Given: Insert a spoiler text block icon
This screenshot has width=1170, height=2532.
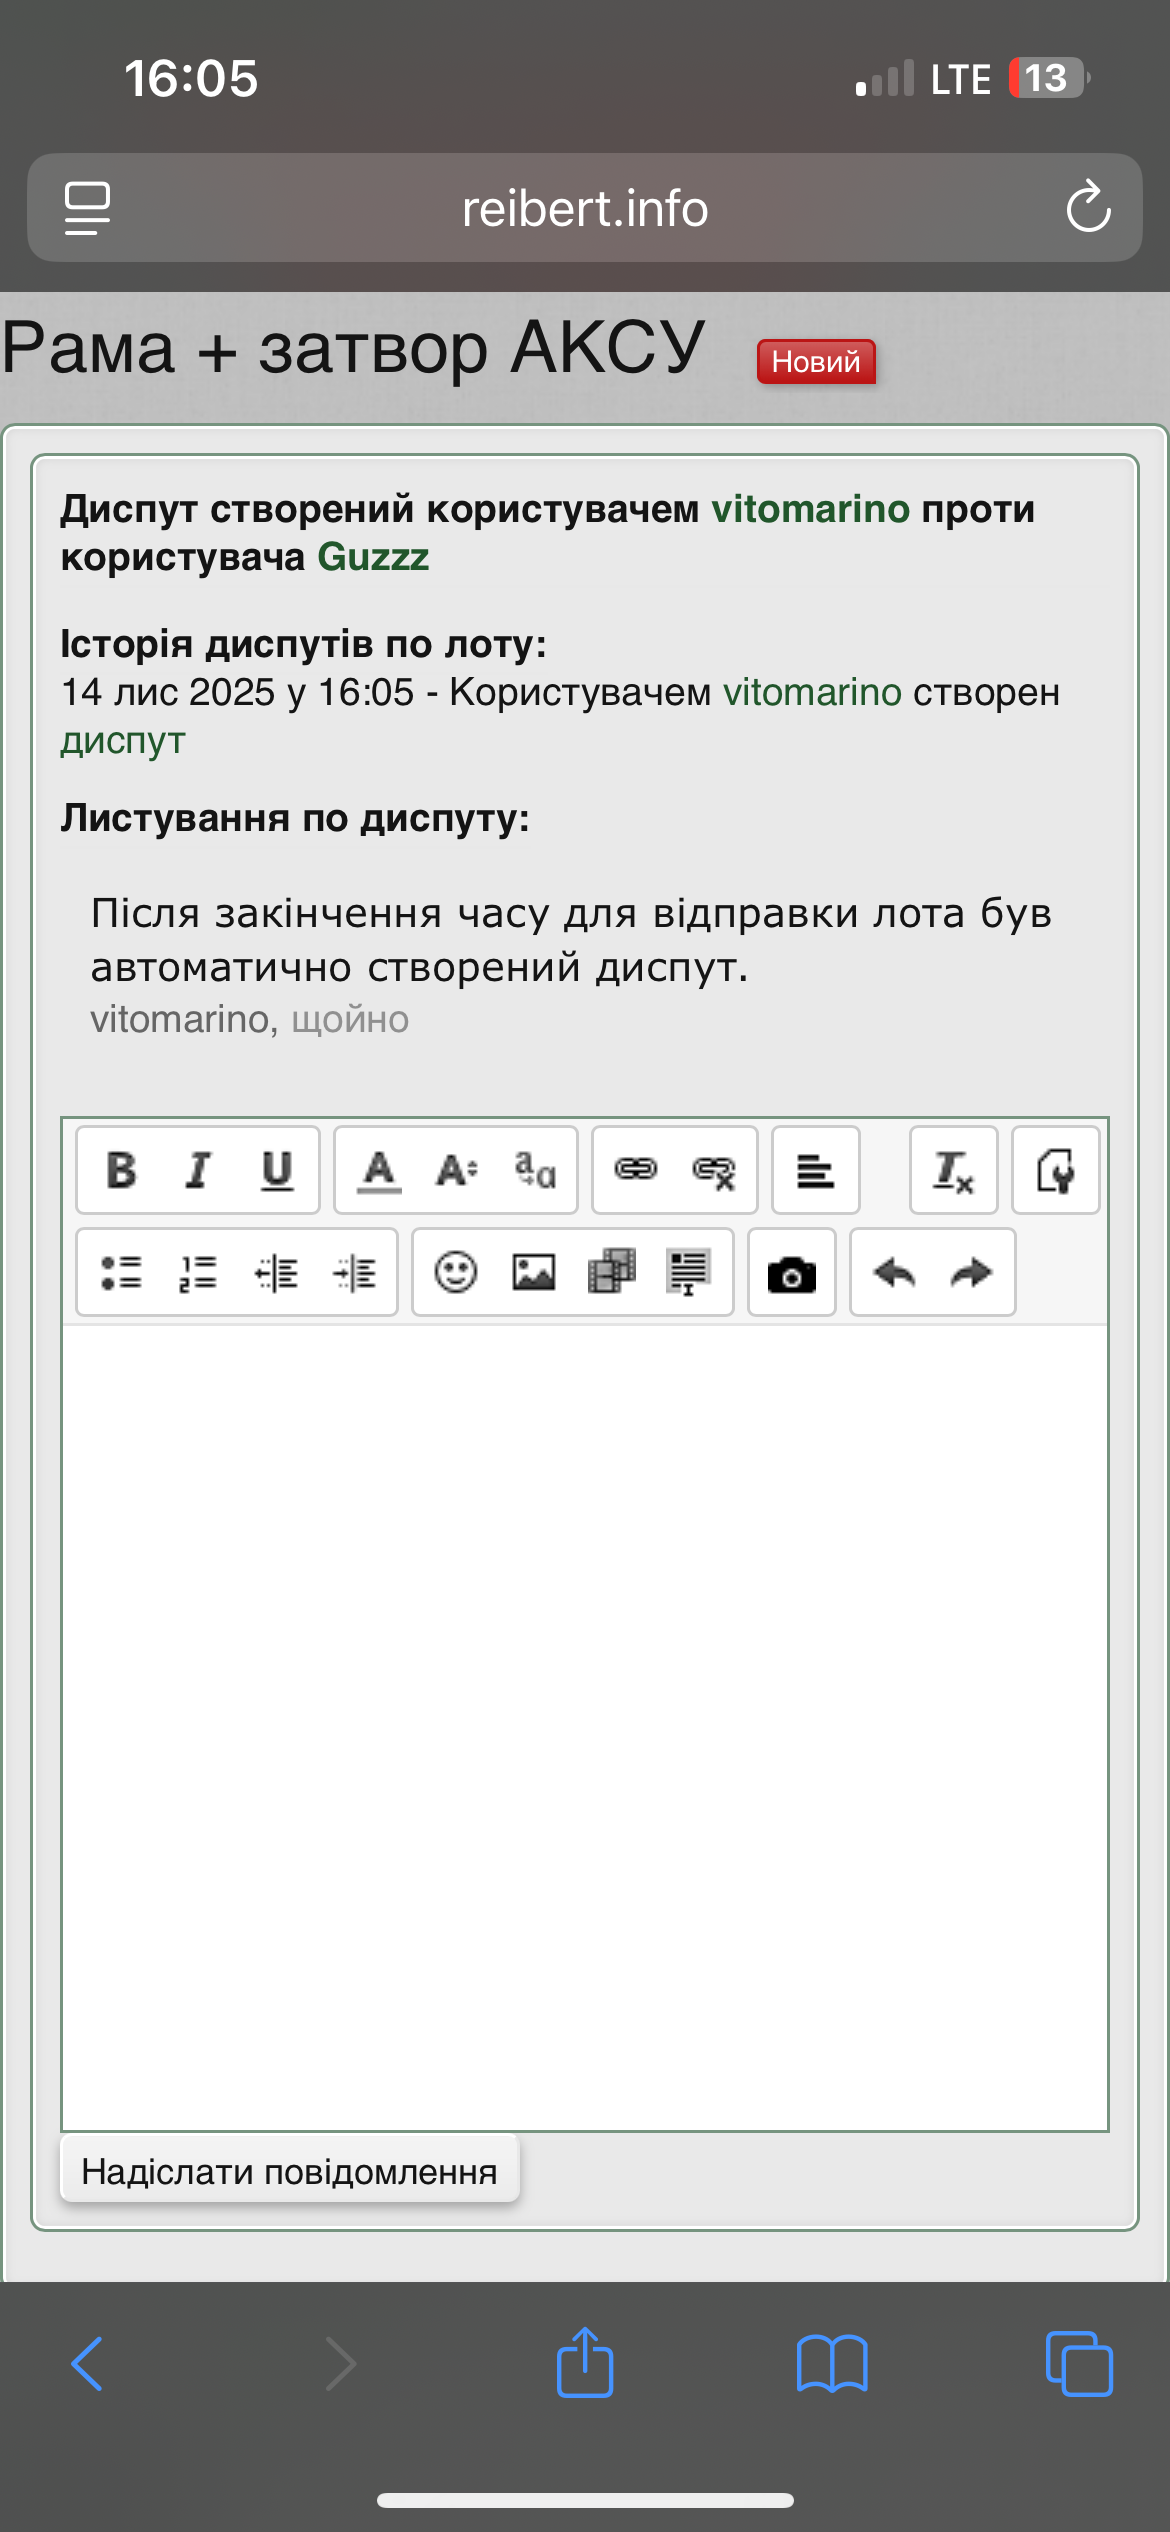Looking at the screenshot, I should [x=689, y=1272].
